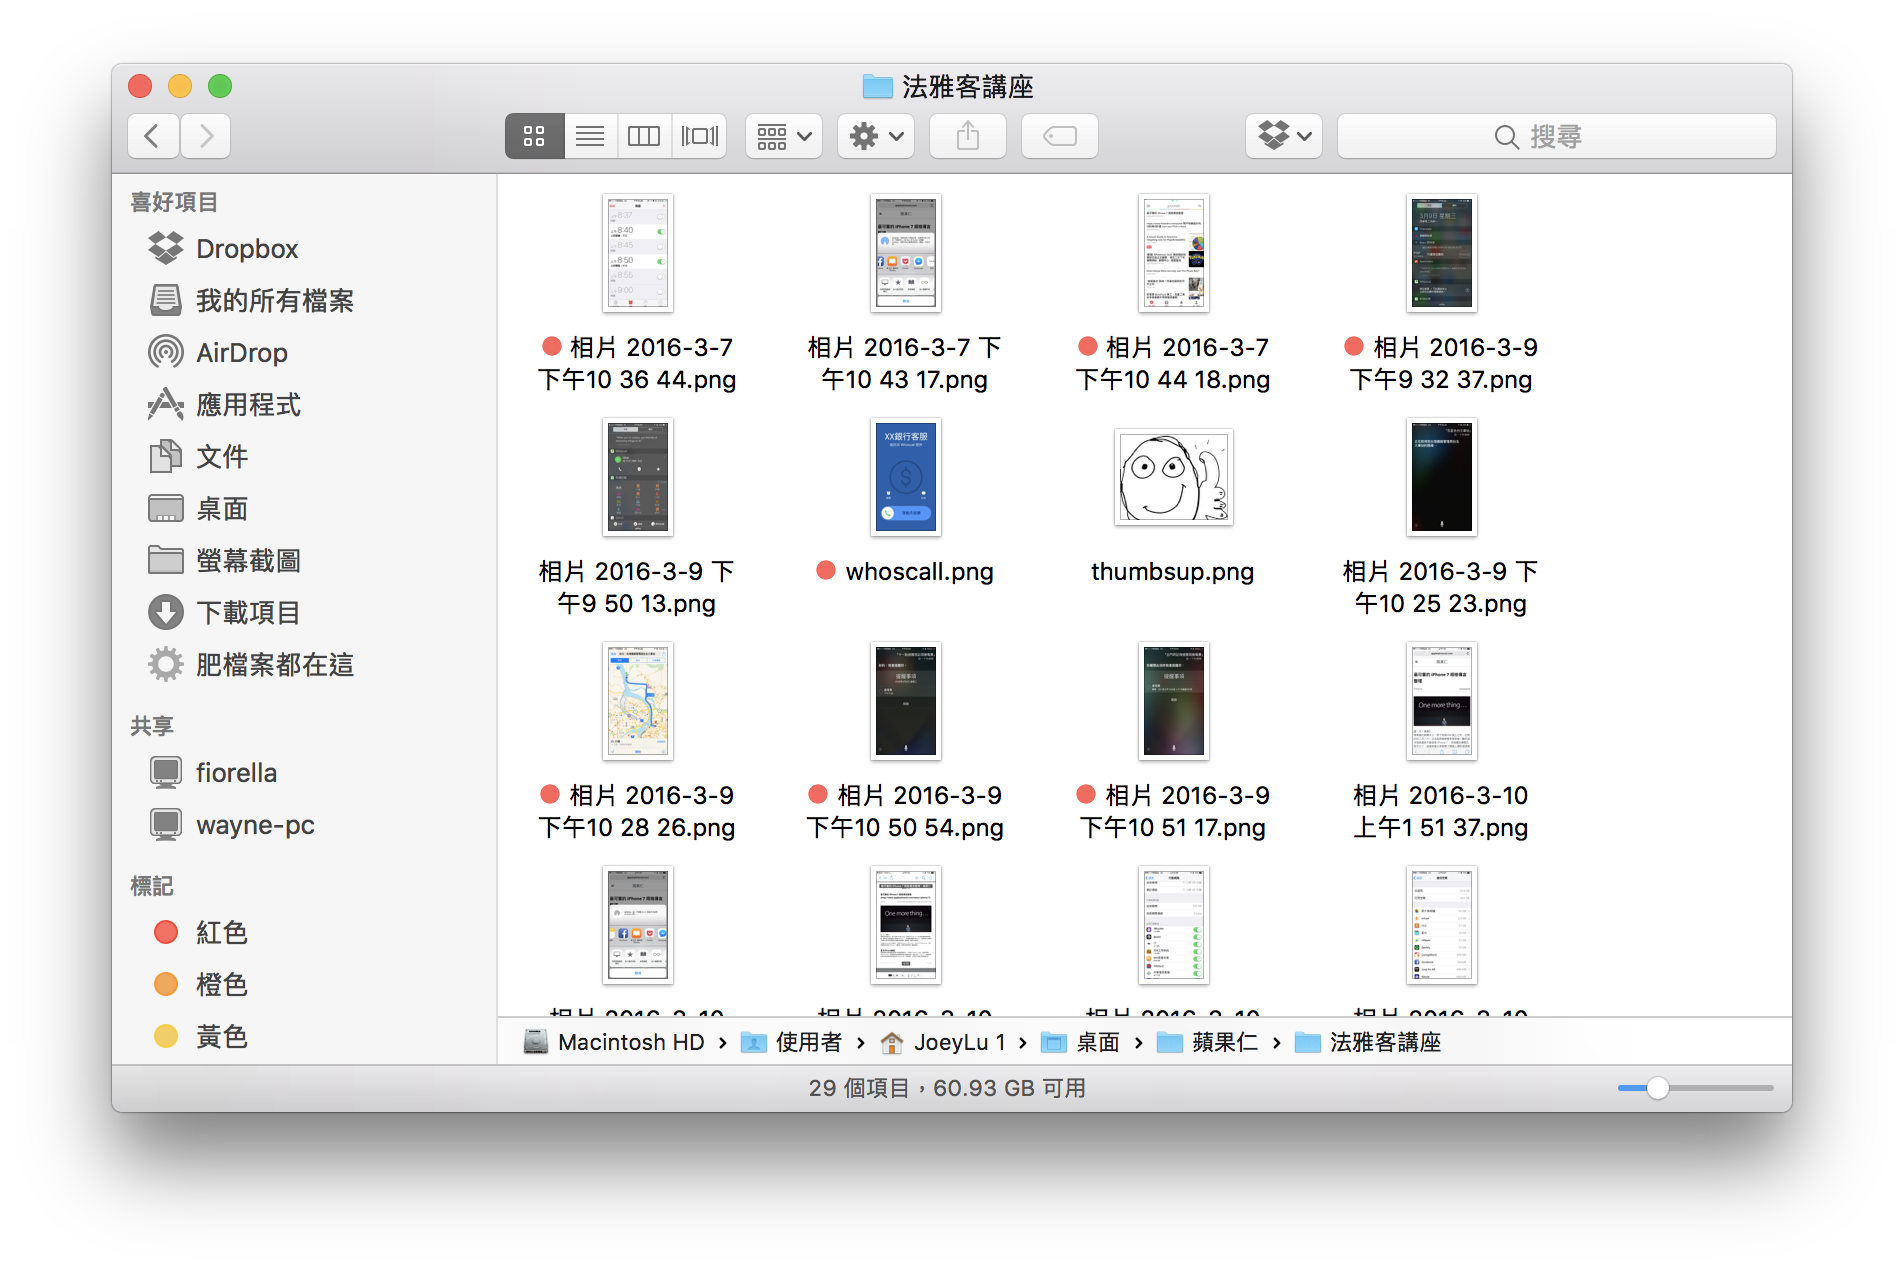The image size is (1904, 1272).
Task: Select the thumbsup.png meme image
Action: click(x=1174, y=477)
